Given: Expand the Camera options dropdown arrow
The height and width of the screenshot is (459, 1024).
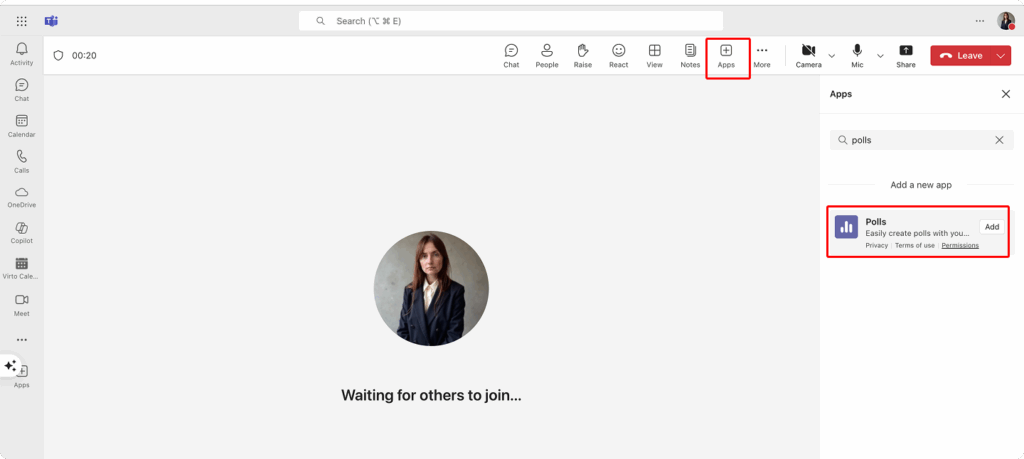Looking at the screenshot, I should [831, 56].
